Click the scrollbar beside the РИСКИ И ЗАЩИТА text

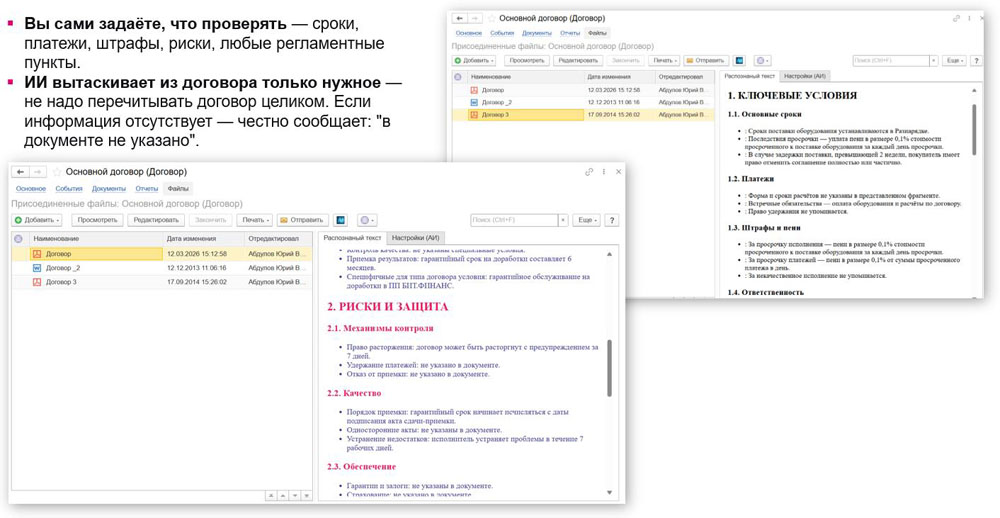point(609,367)
